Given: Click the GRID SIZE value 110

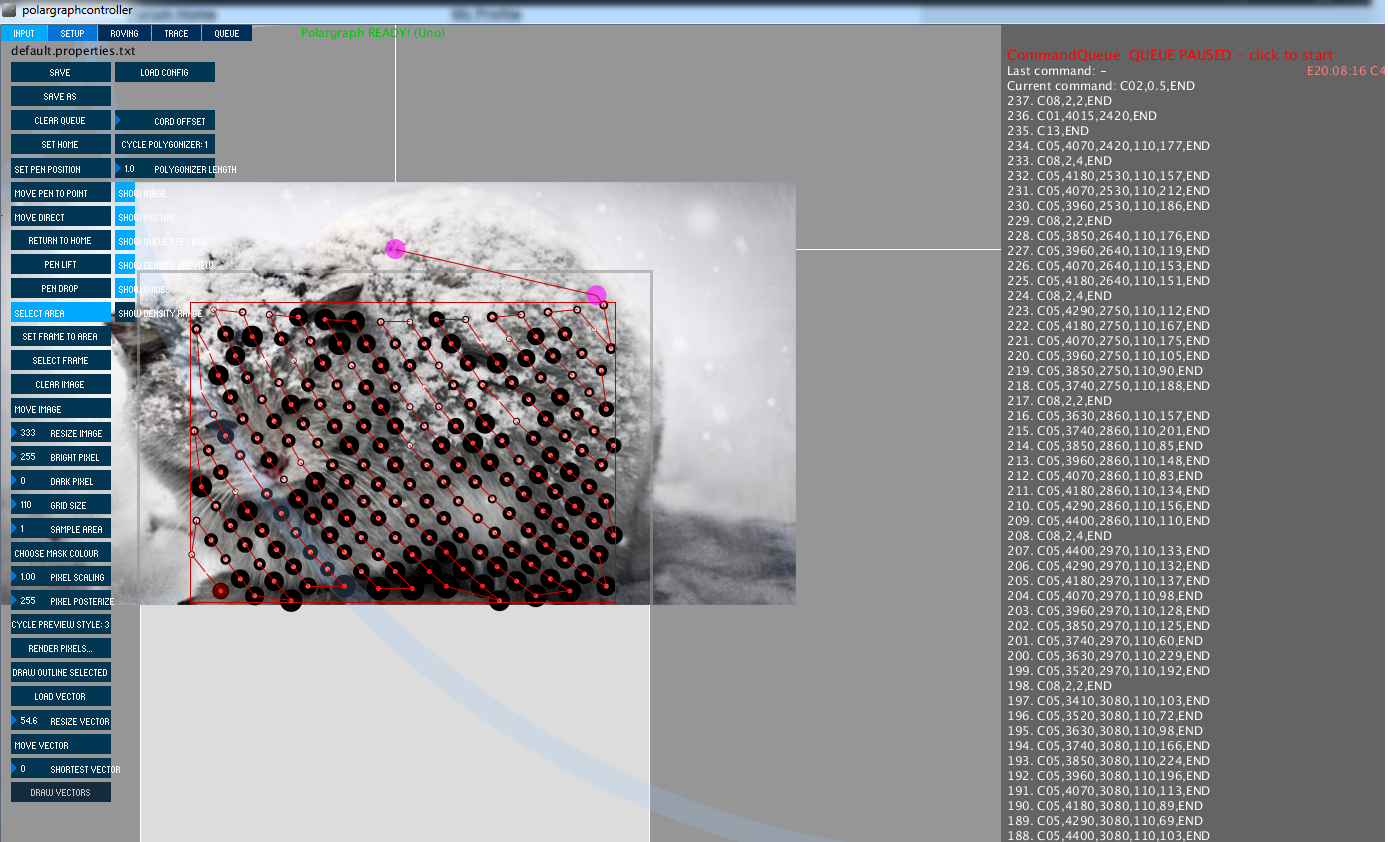Looking at the screenshot, I should [x=26, y=505].
